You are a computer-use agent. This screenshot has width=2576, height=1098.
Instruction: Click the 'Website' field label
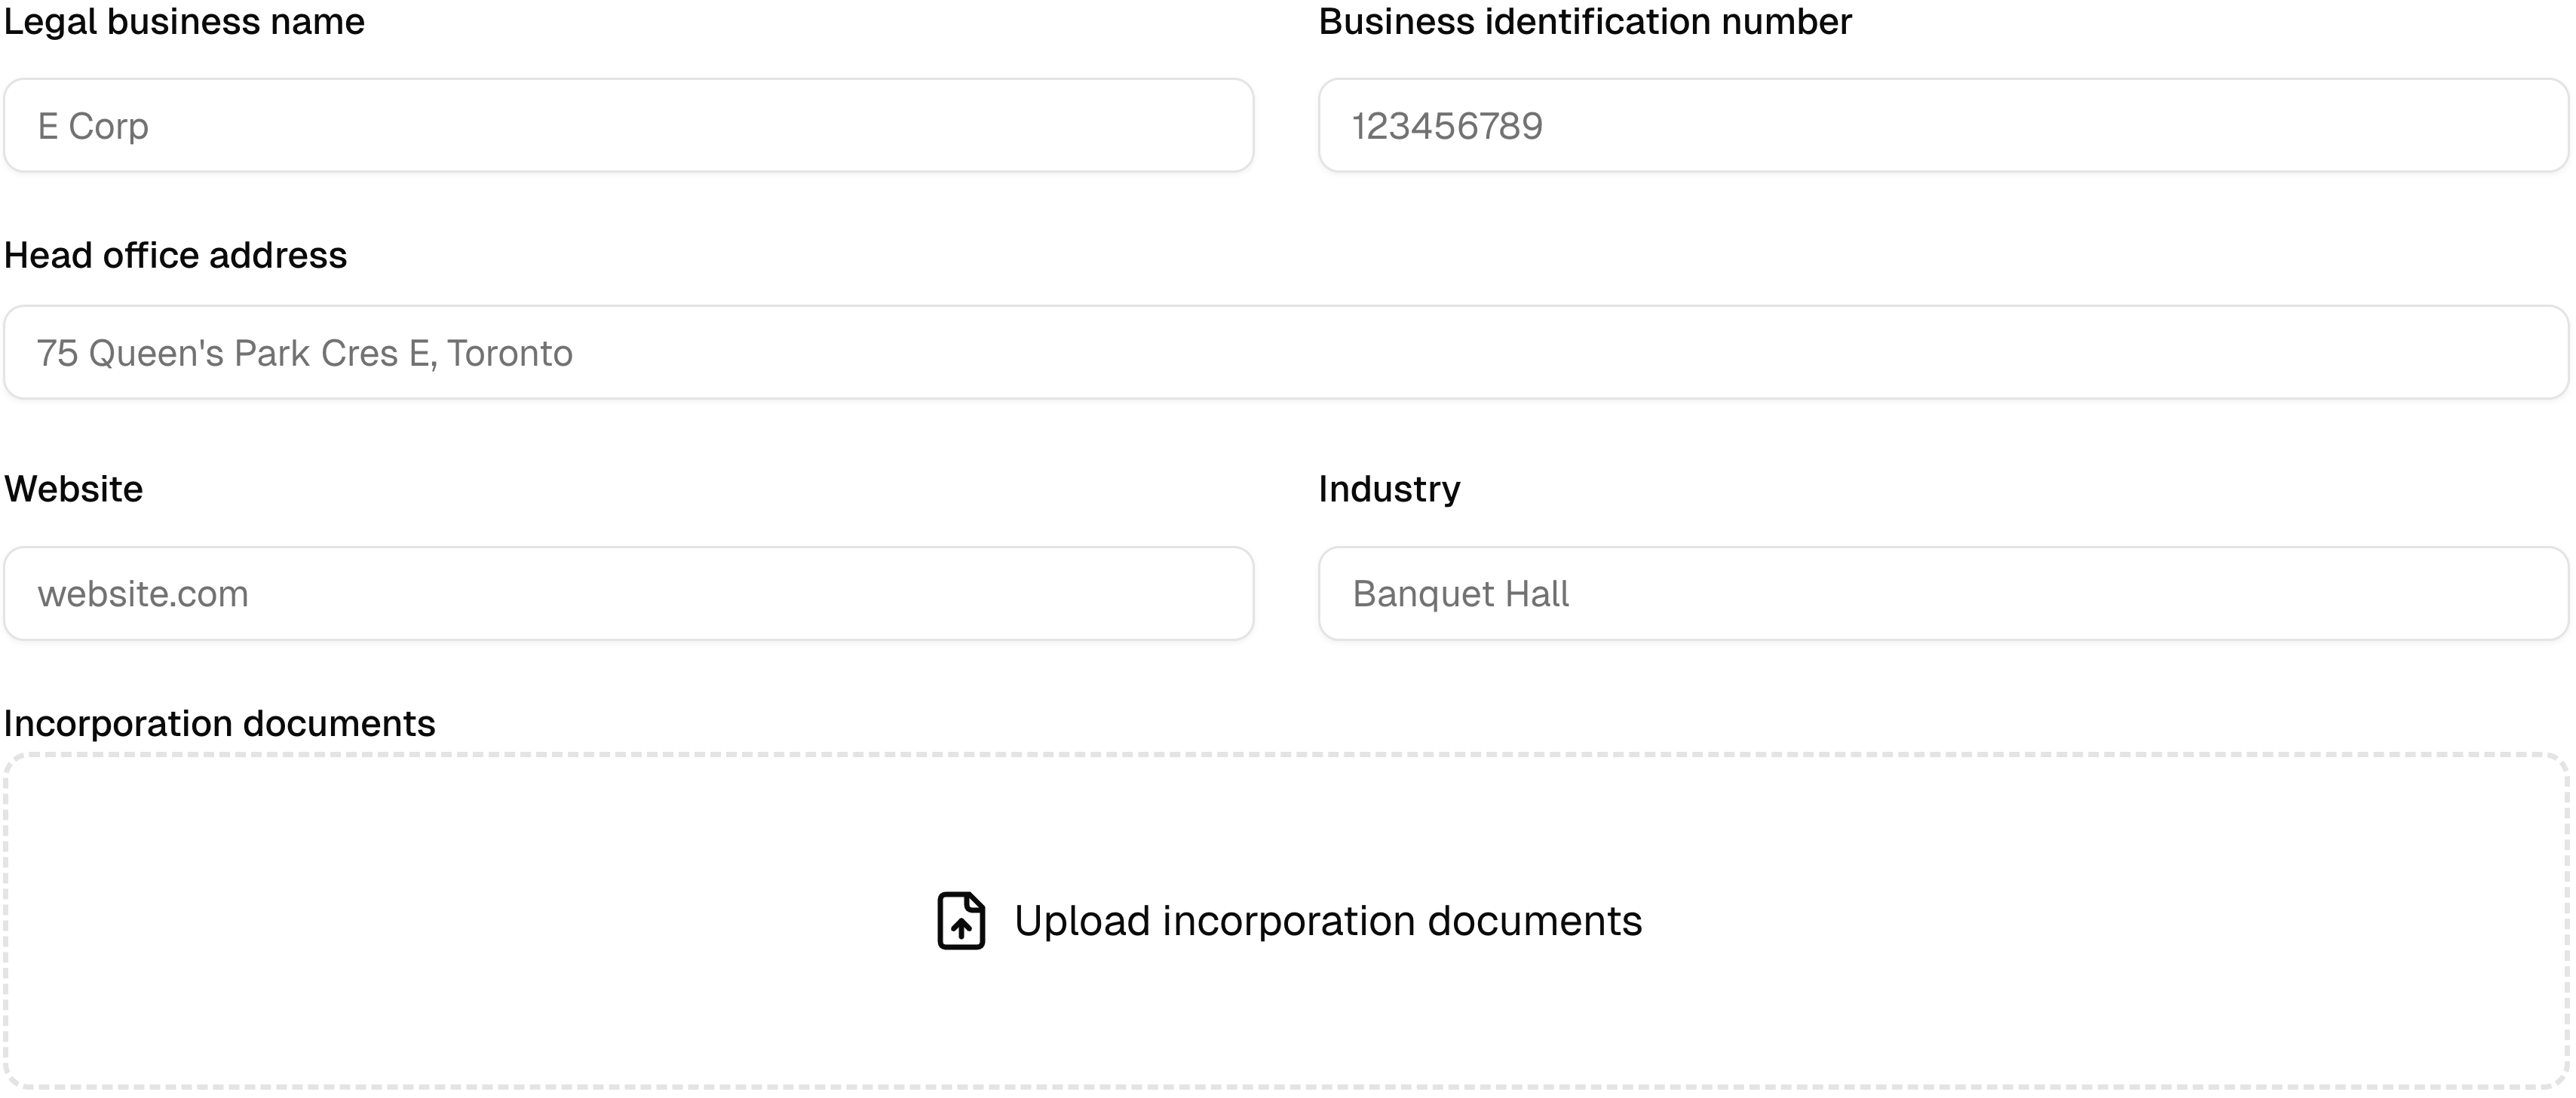[74, 490]
